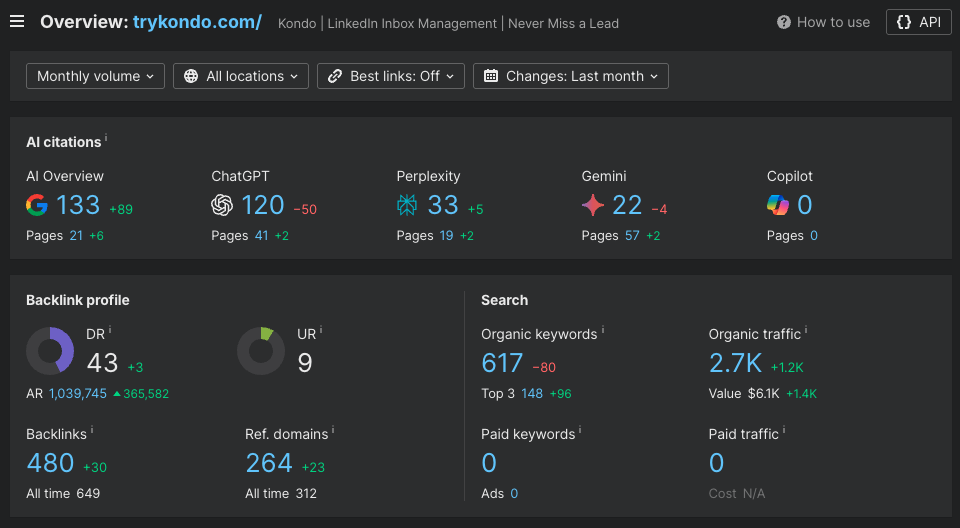Click the API button
960x528 pixels.
[x=918, y=23]
